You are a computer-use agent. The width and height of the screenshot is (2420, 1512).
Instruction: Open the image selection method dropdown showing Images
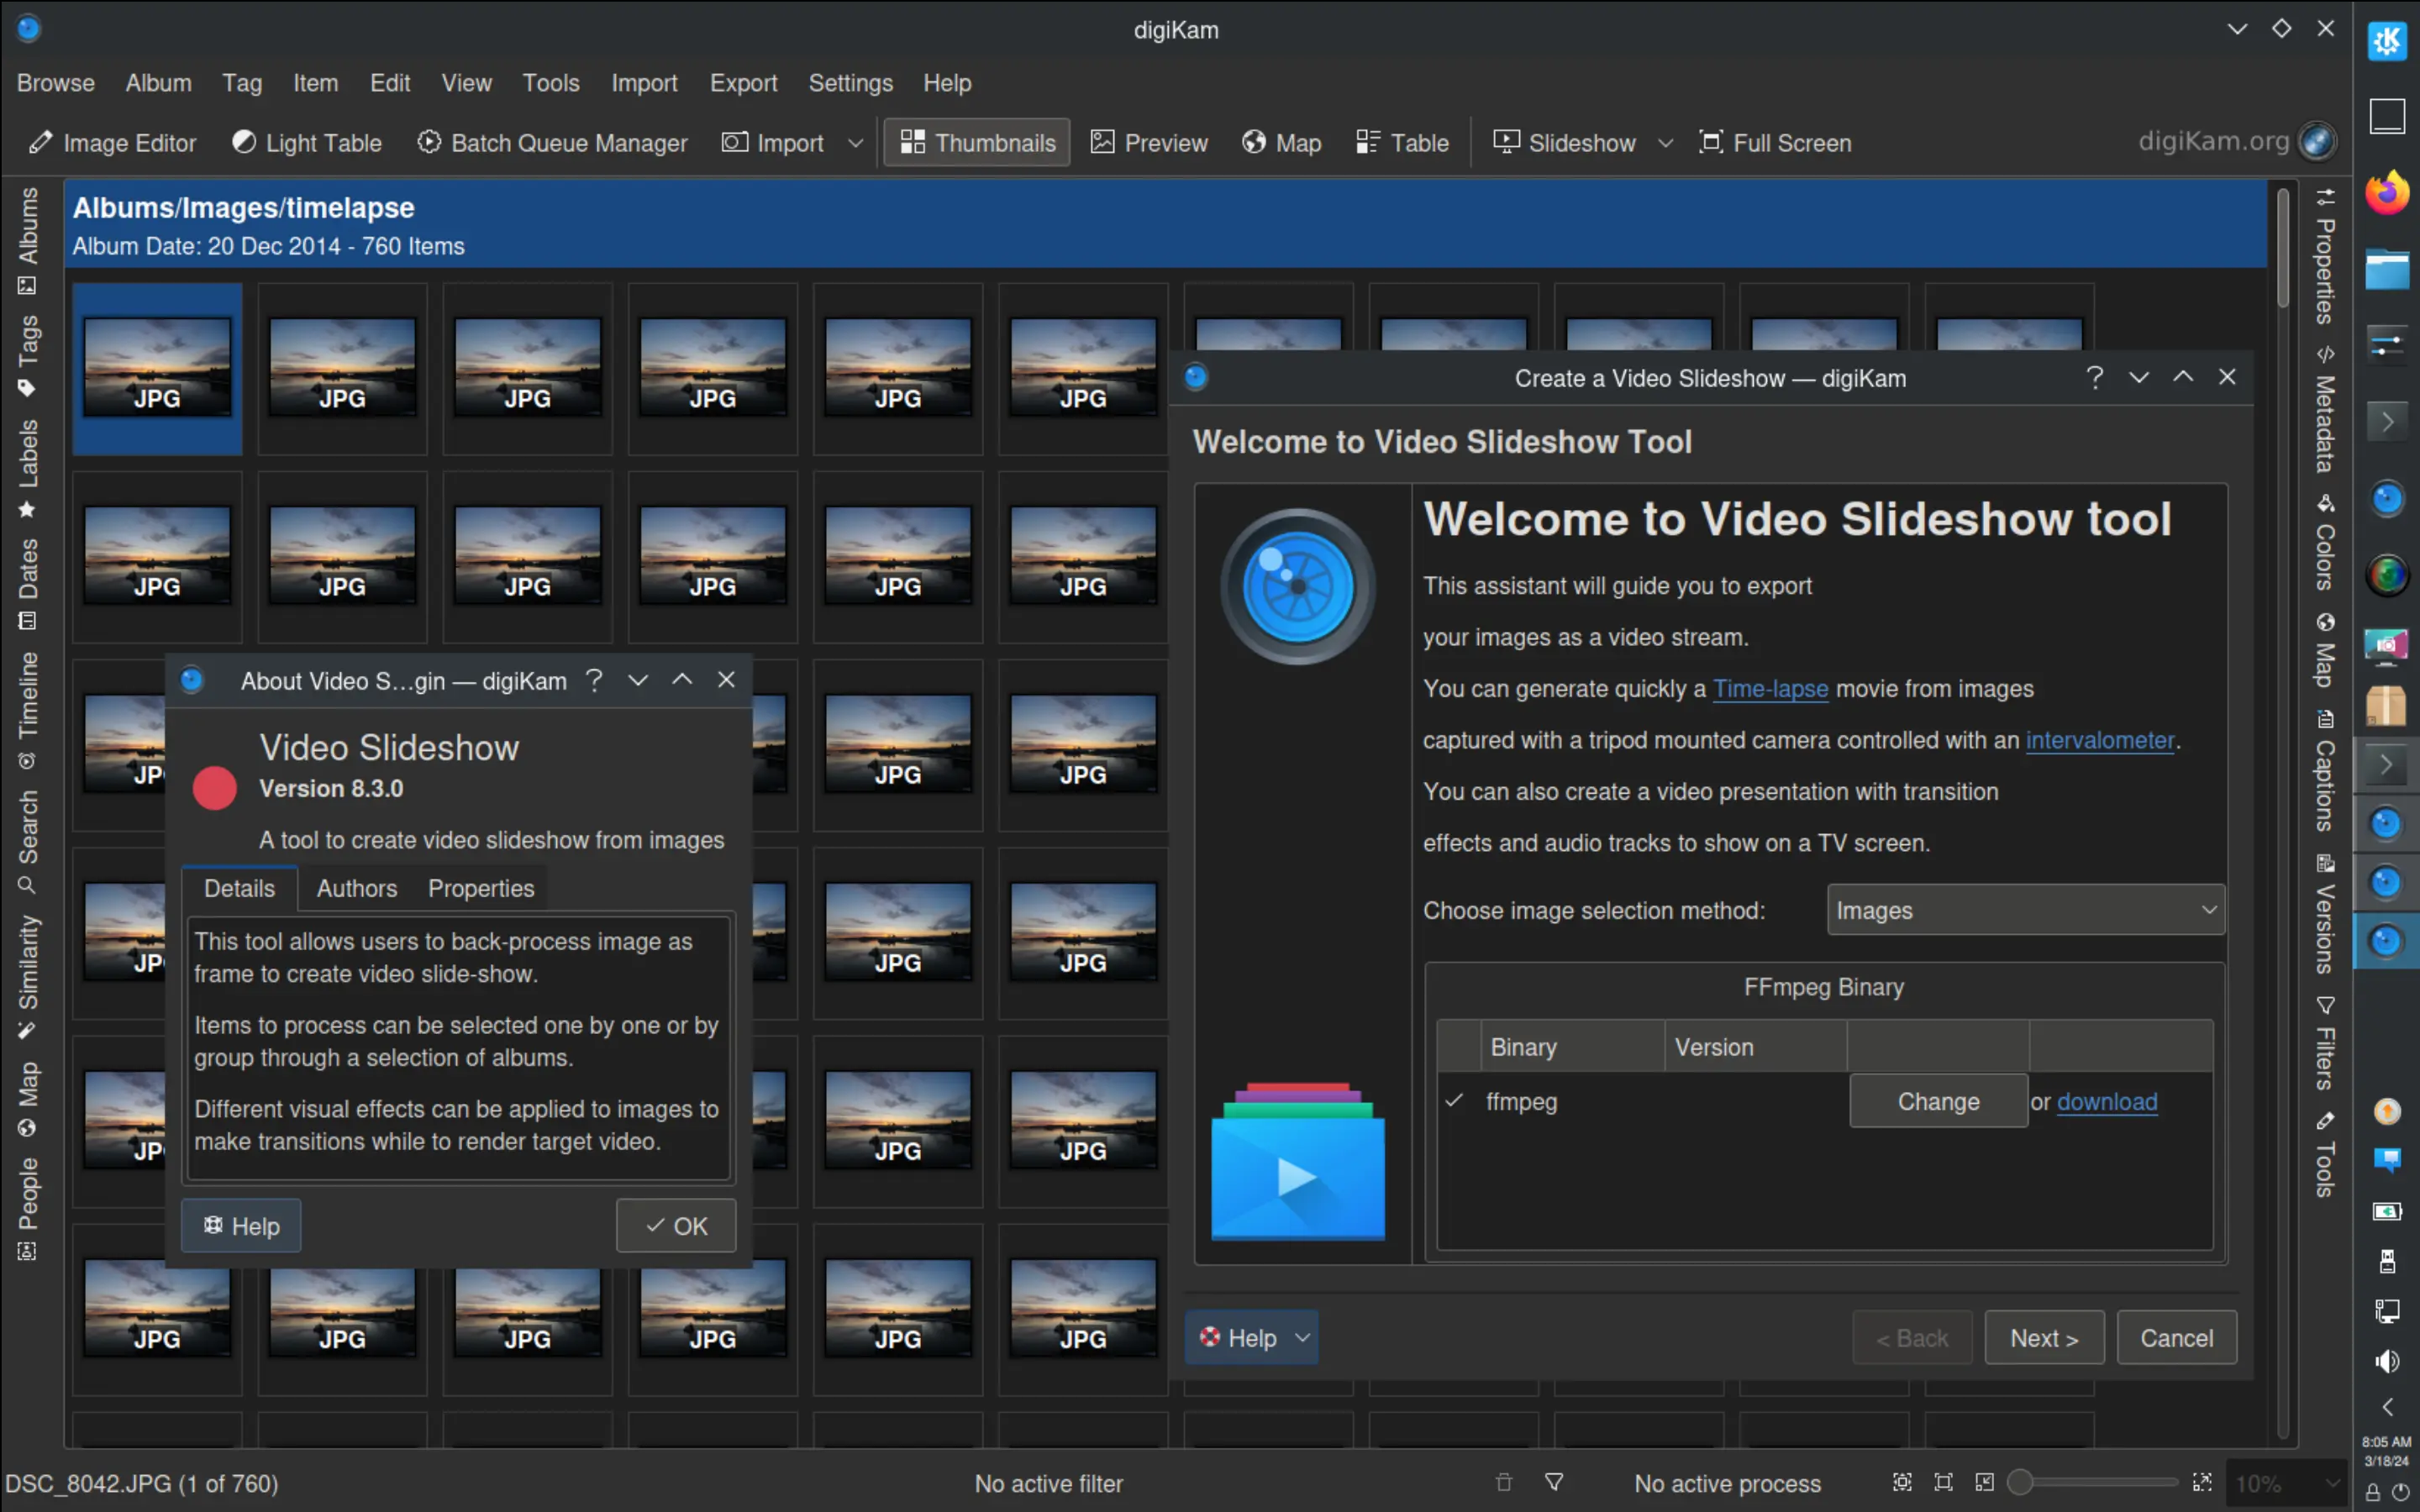[x=2025, y=909]
